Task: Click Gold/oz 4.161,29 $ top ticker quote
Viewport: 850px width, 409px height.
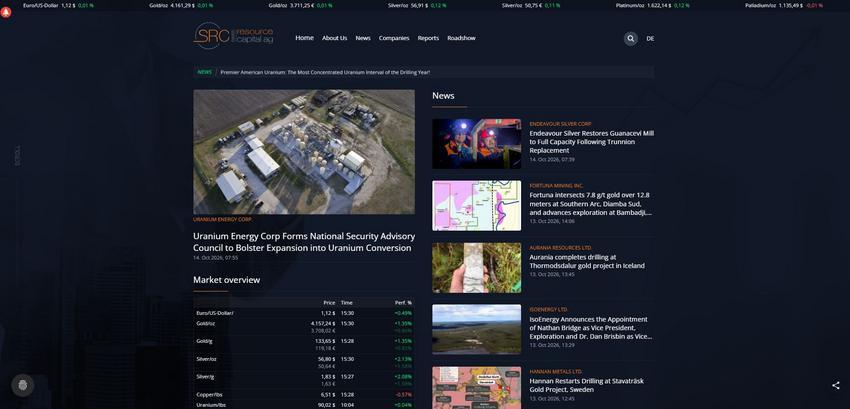Action: tap(181, 5)
